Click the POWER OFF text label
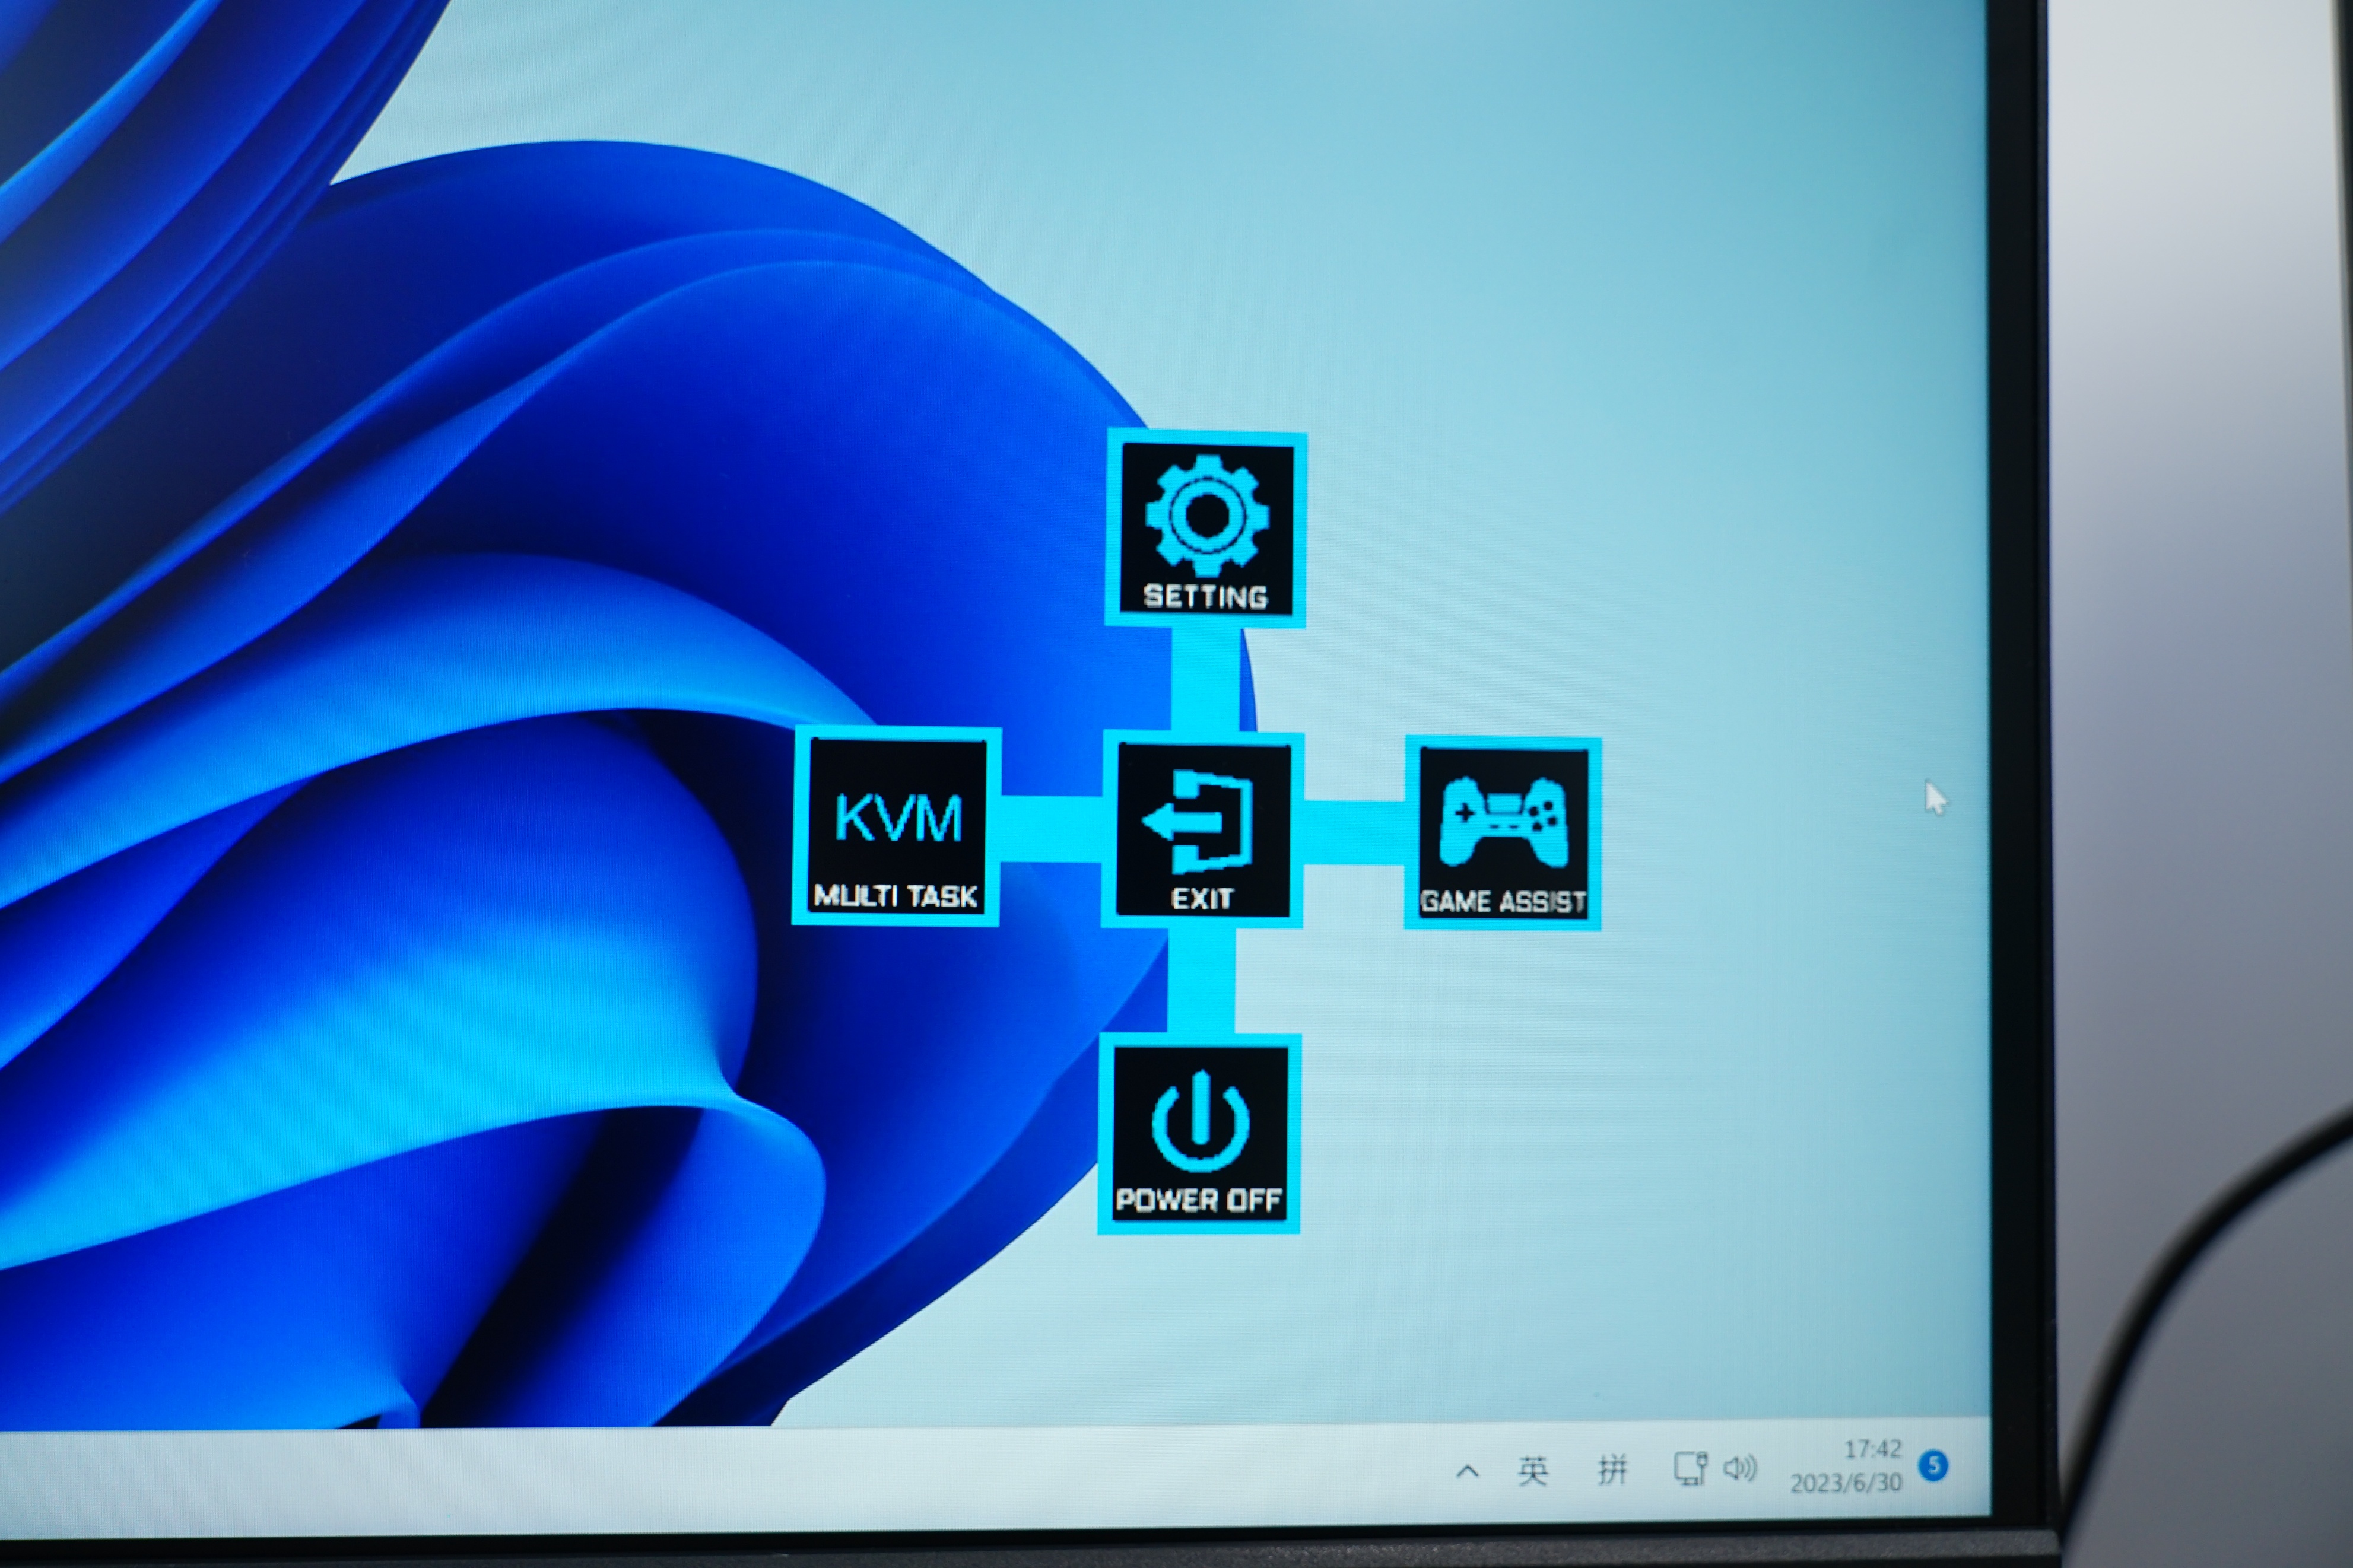 (1198, 1200)
